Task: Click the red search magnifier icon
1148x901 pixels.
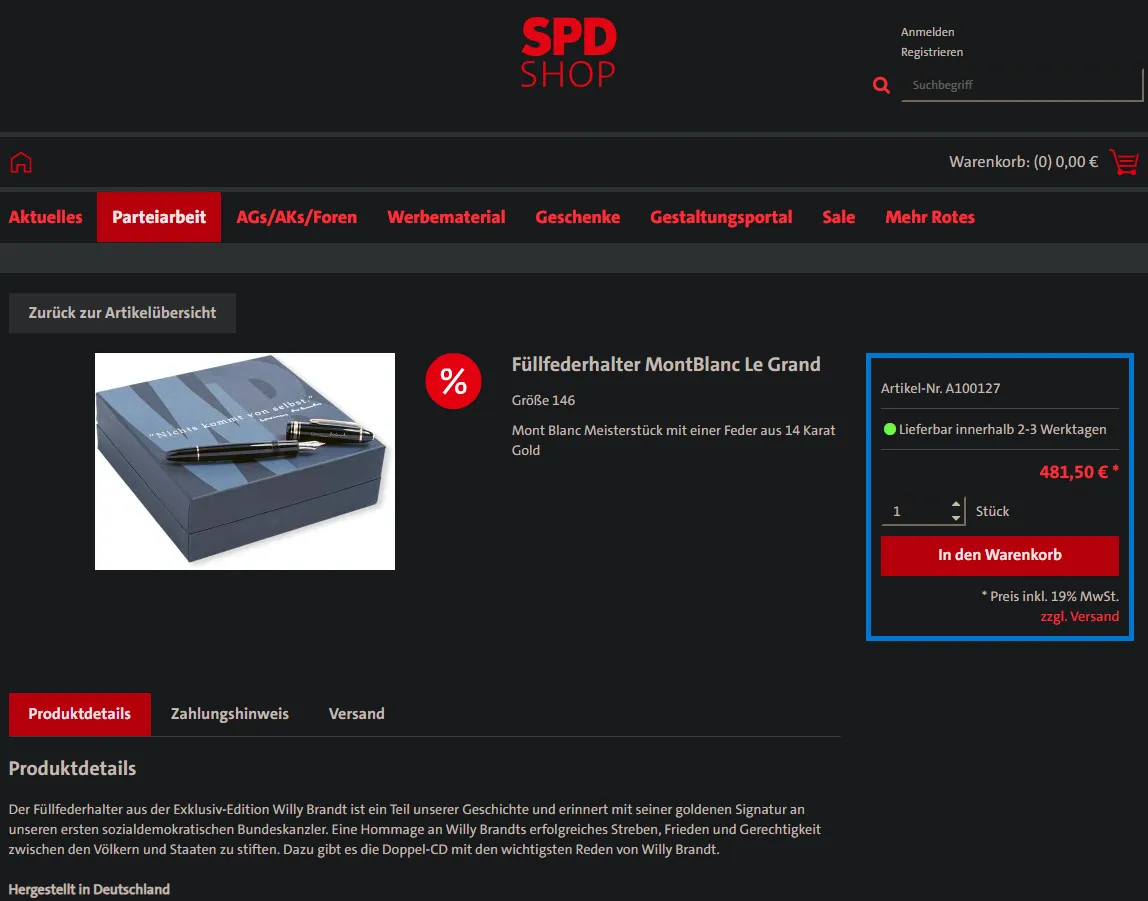Action: pyautogui.click(x=881, y=86)
